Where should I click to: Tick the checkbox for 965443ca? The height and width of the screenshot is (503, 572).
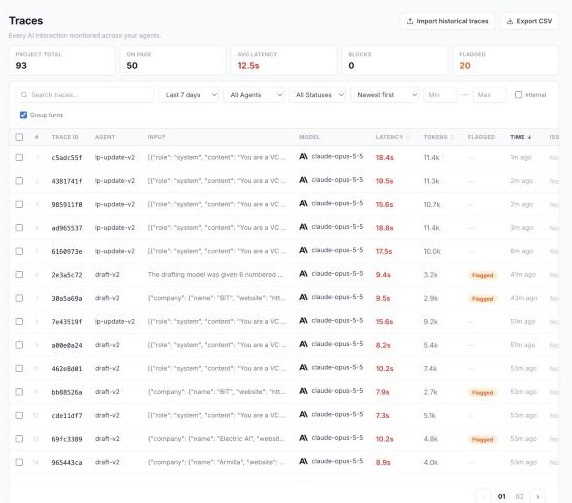(19, 462)
